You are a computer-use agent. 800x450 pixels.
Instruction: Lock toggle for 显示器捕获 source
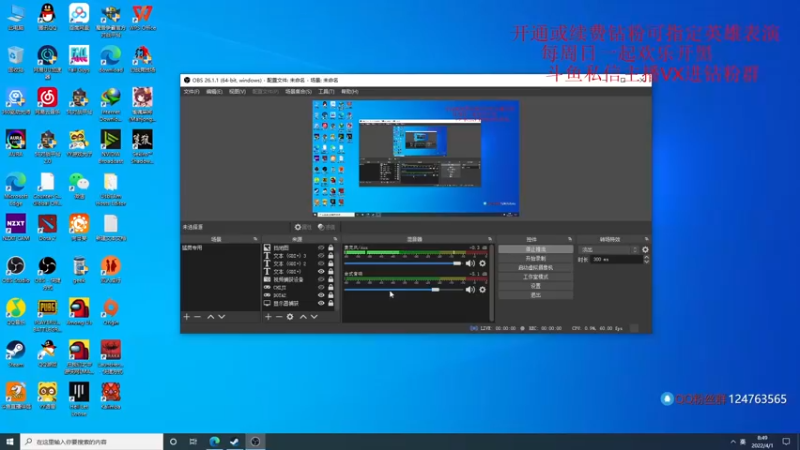(331, 303)
